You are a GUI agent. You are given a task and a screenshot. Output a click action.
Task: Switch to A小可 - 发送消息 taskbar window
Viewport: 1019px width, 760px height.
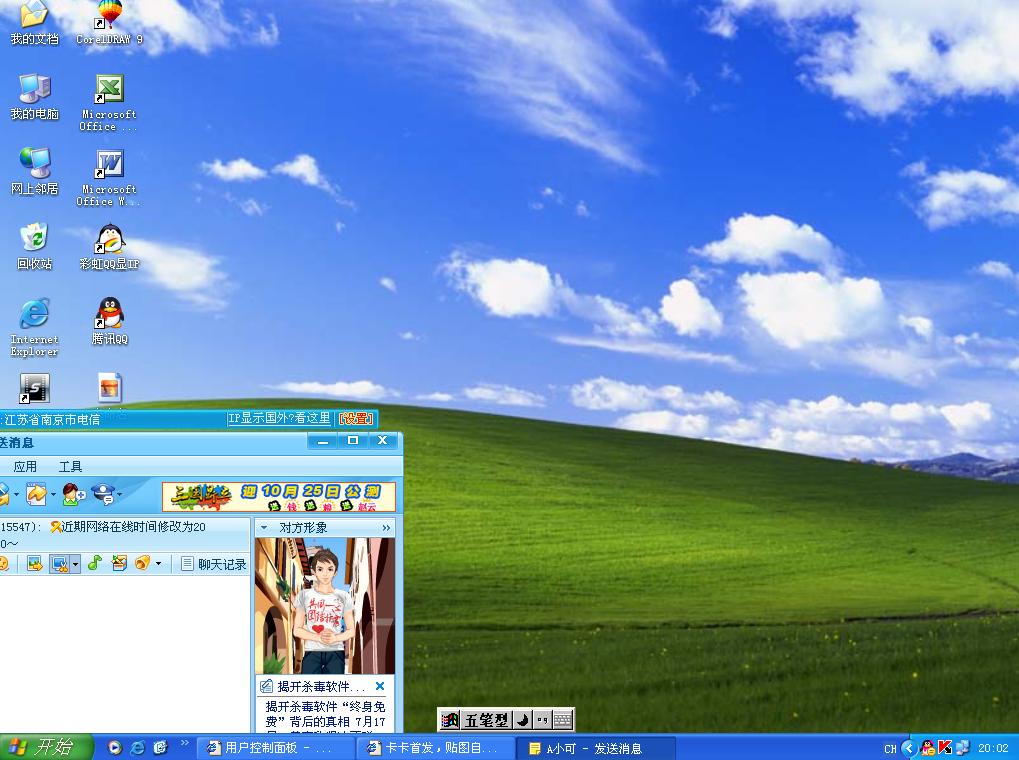coord(595,748)
